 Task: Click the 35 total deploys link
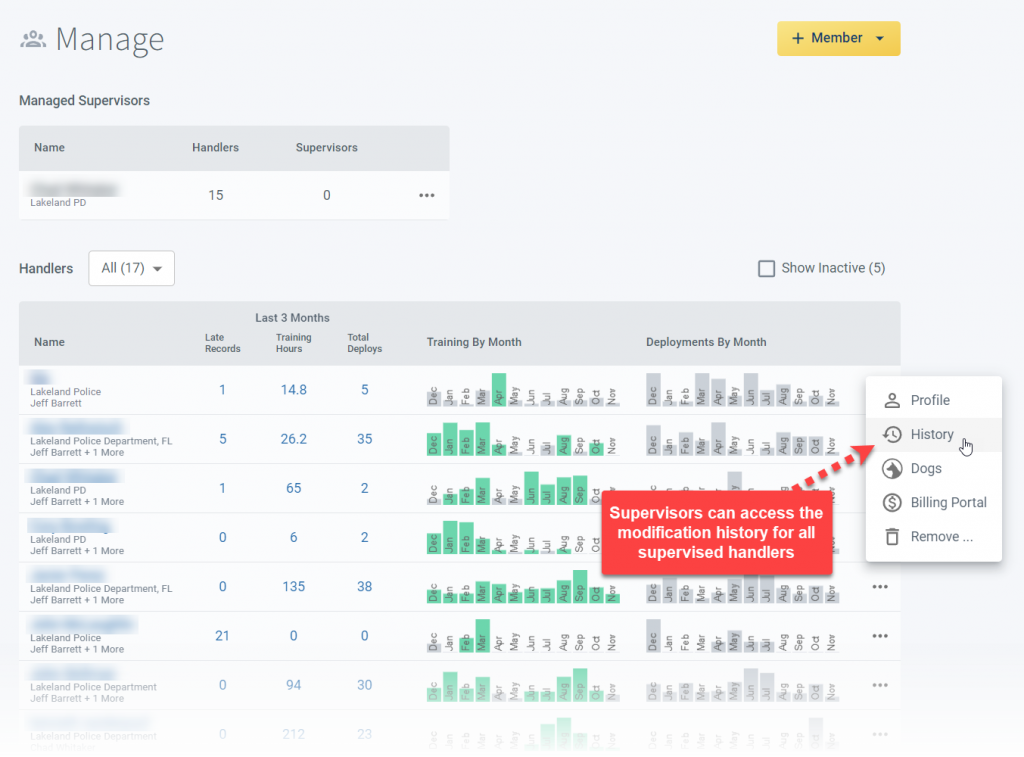(364, 439)
